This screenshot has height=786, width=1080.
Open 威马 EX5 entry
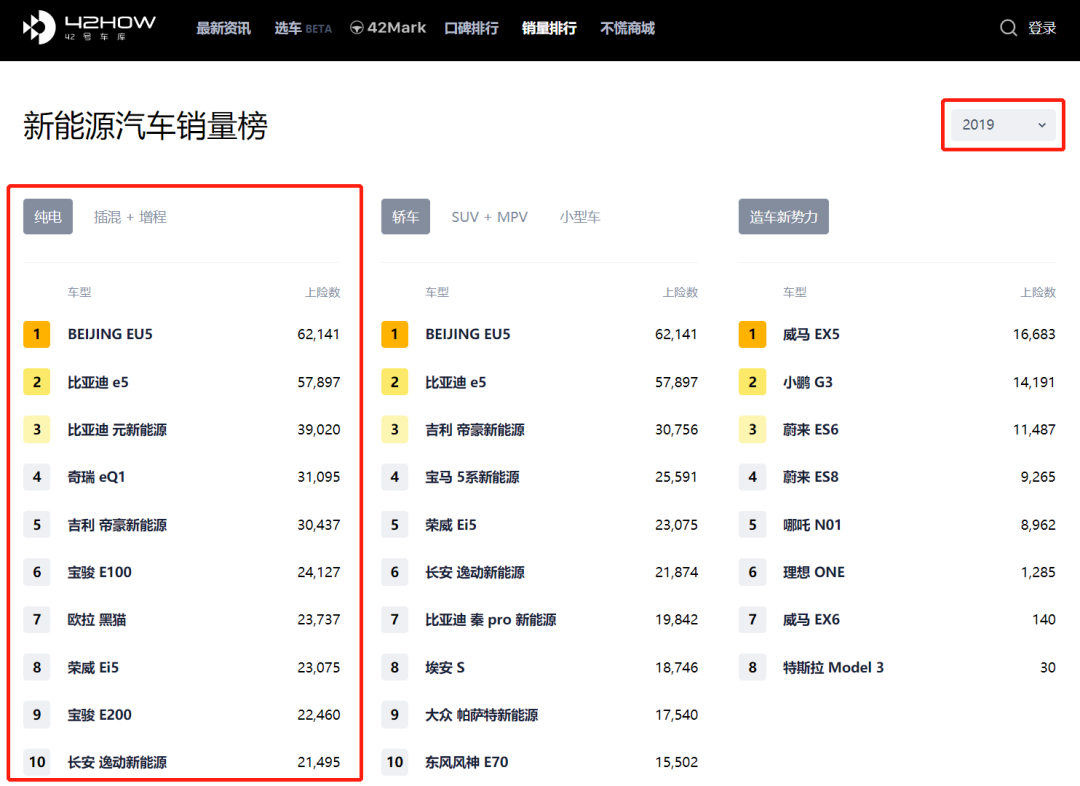point(811,334)
